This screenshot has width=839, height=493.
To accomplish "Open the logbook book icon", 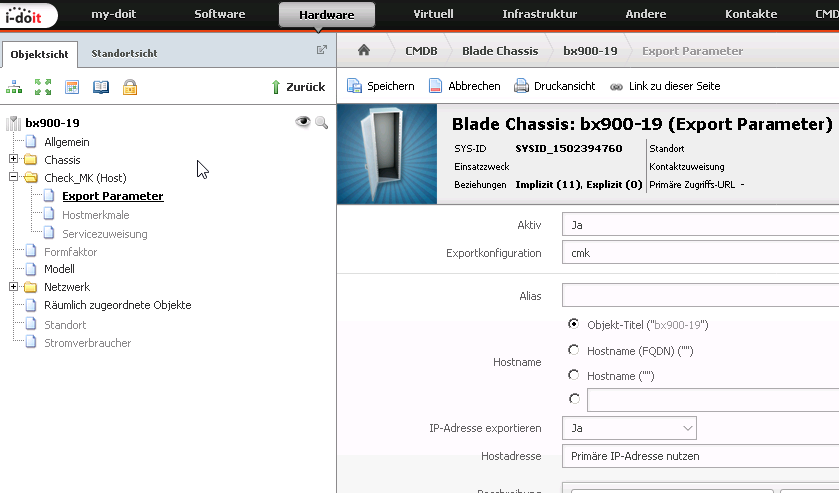I will tap(101, 87).
